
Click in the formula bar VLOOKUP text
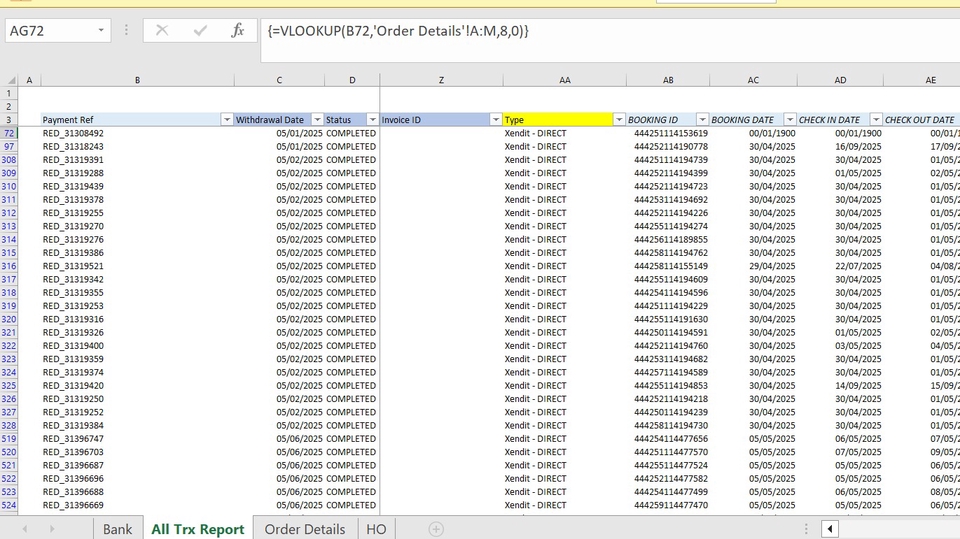(x=398, y=31)
